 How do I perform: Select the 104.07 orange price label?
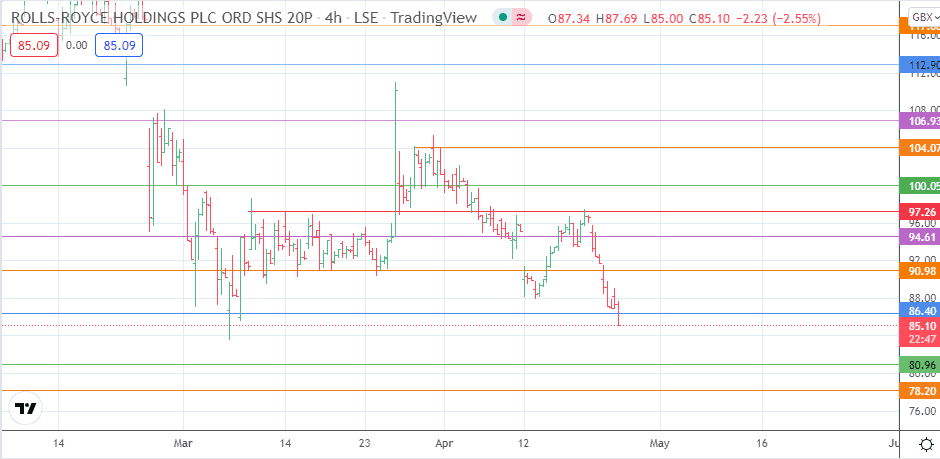(x=920, y=148)
